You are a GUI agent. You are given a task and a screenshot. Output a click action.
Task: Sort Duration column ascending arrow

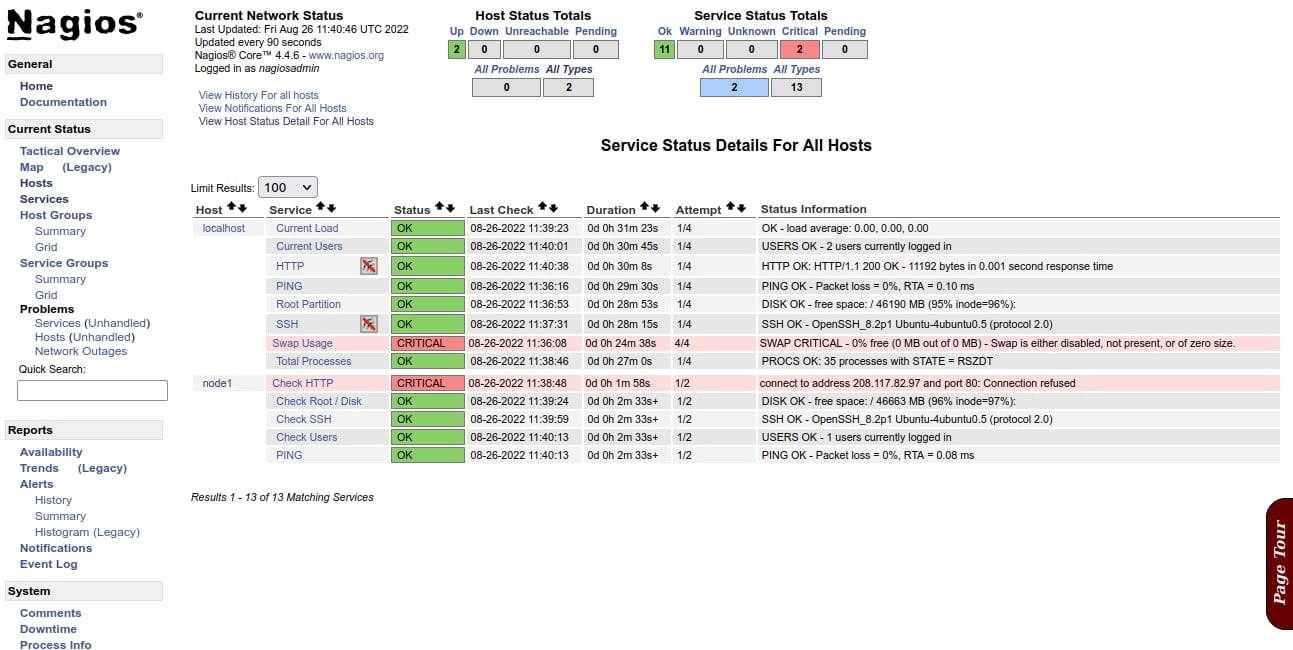(644, 207)
